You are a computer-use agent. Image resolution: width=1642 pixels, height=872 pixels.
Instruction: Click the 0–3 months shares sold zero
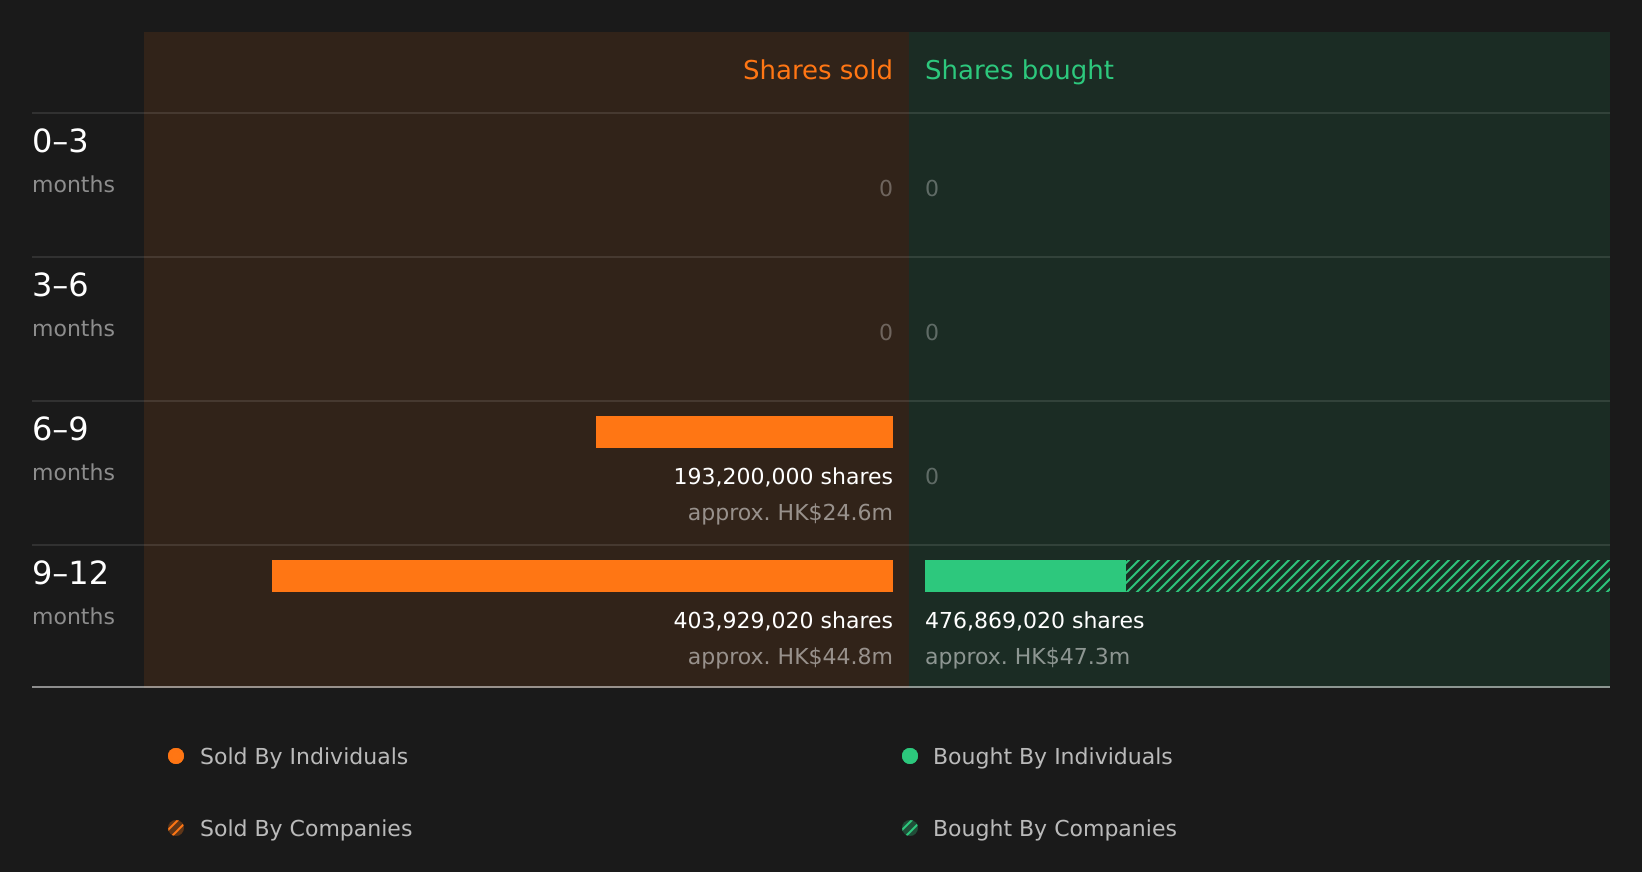click(x=886, y=188)
